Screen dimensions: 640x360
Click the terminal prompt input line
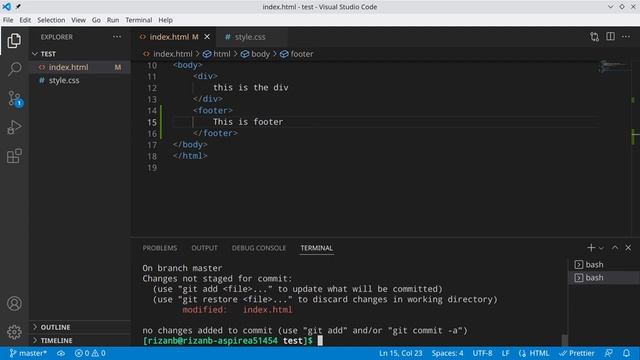tap(233, 340)
